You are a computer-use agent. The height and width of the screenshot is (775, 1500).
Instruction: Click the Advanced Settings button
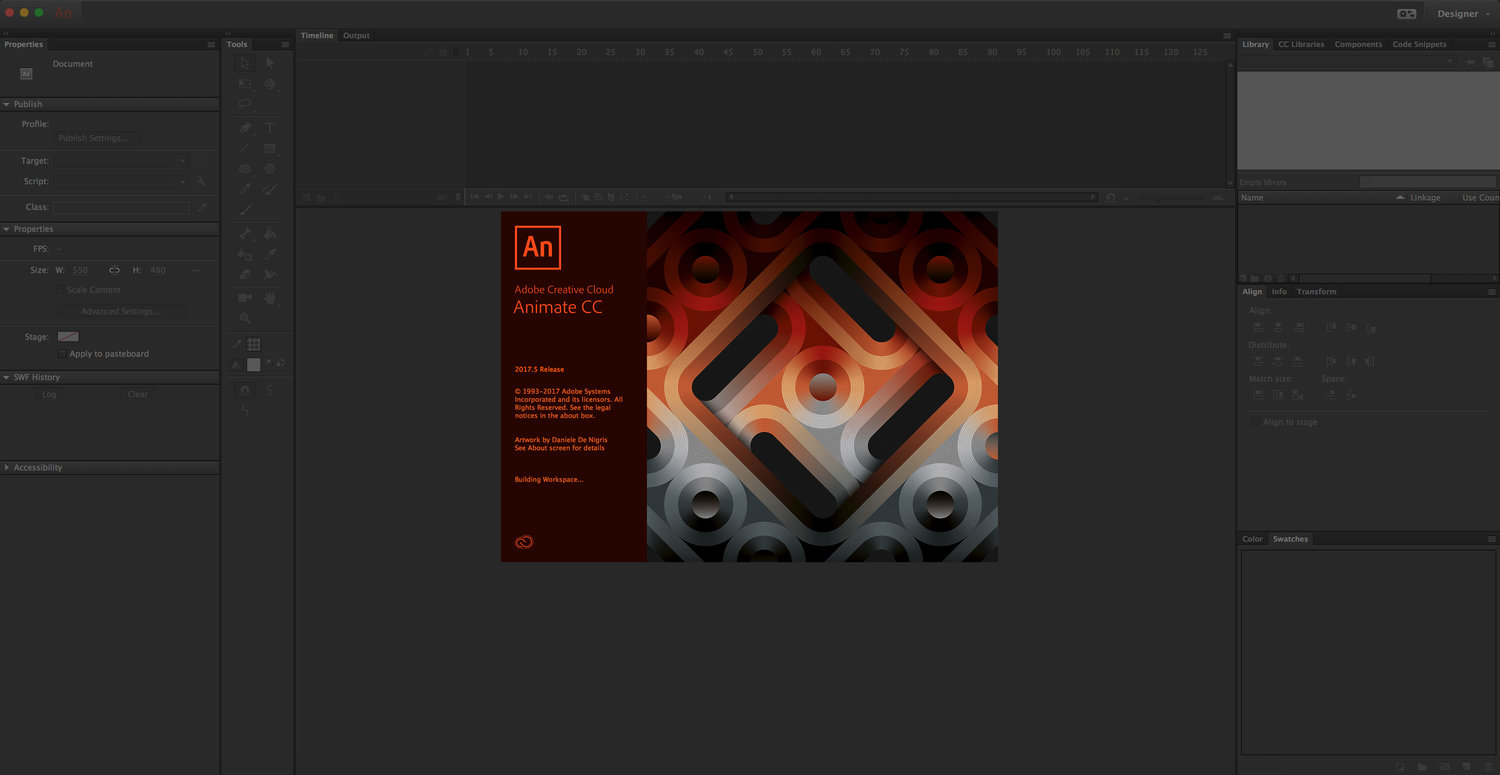pyautogui.click(x=120, y=311)
